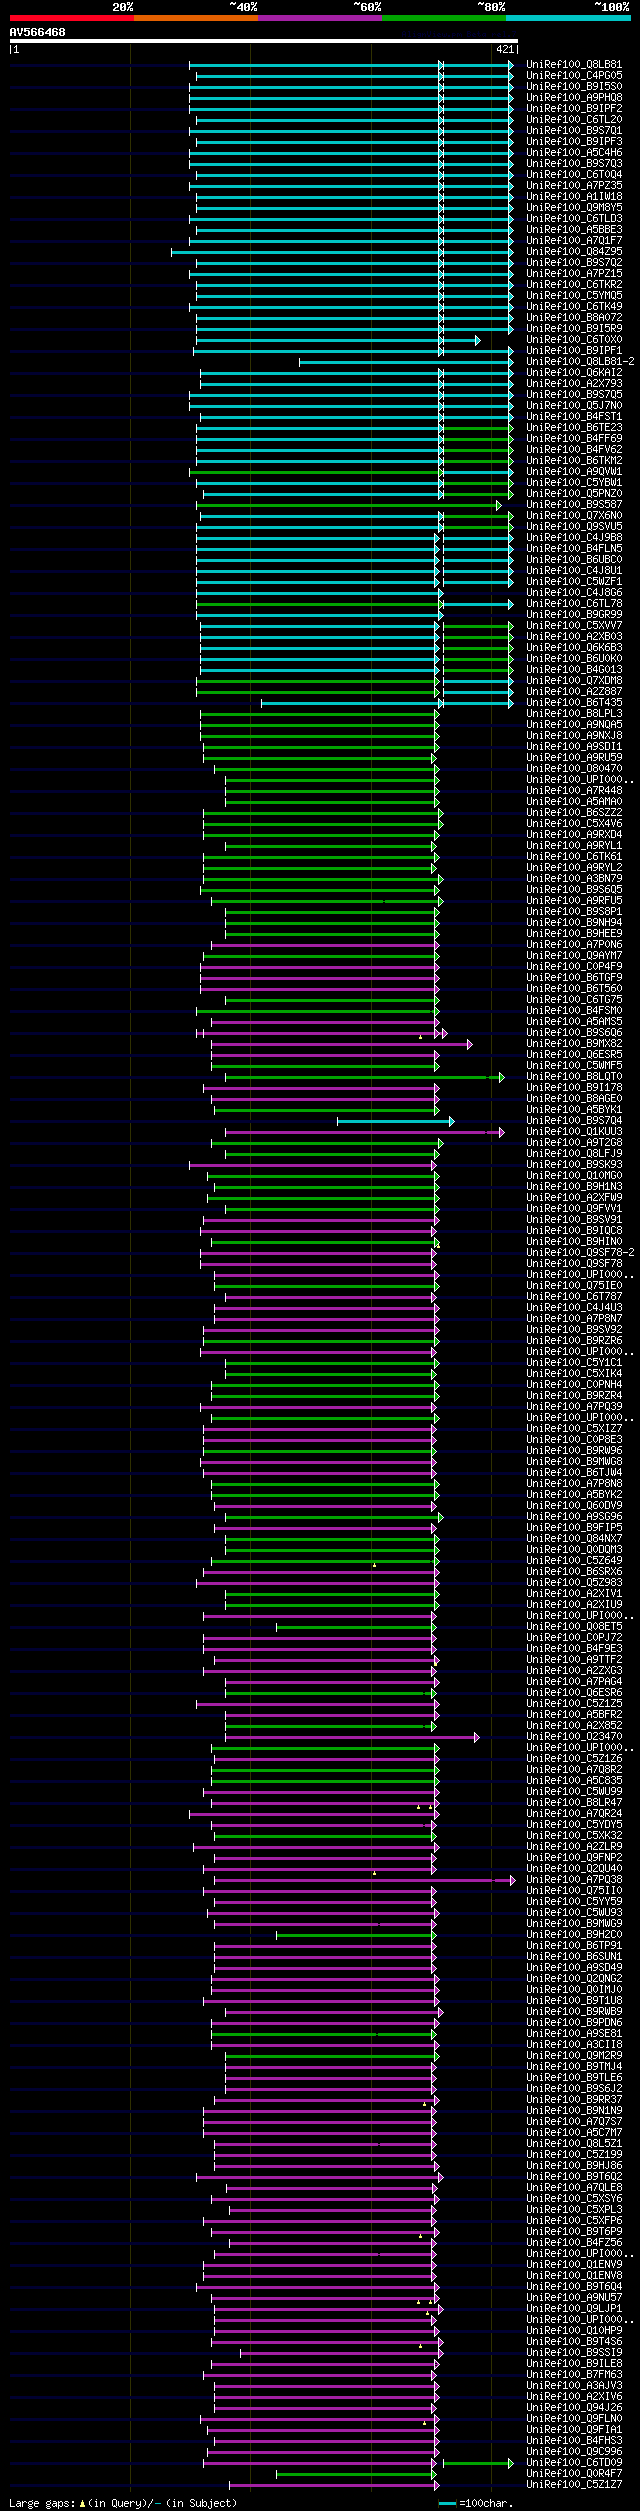640x2511 pixels.
Task: Click the white query sequence bar
Action: 263,41
